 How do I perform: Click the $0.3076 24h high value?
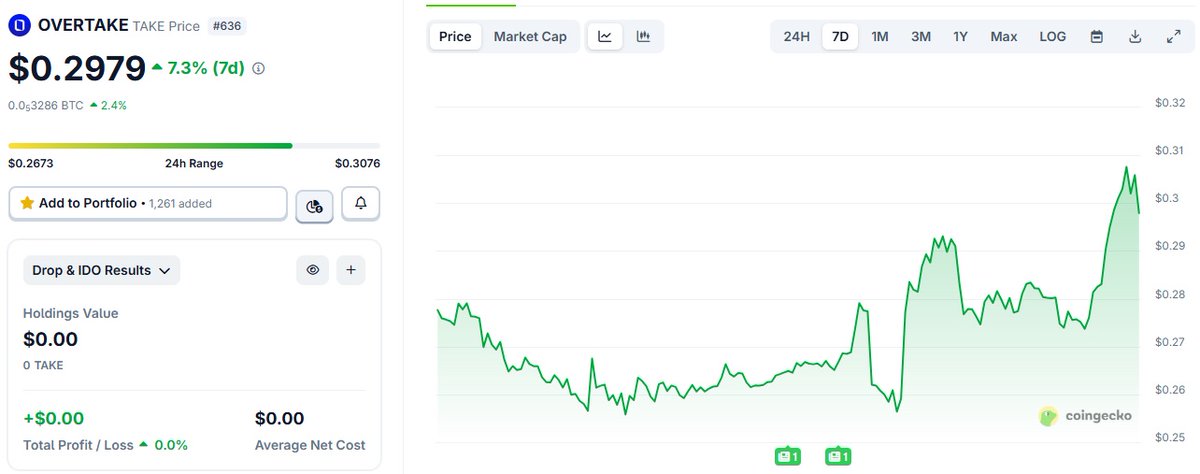pos(357,163)
